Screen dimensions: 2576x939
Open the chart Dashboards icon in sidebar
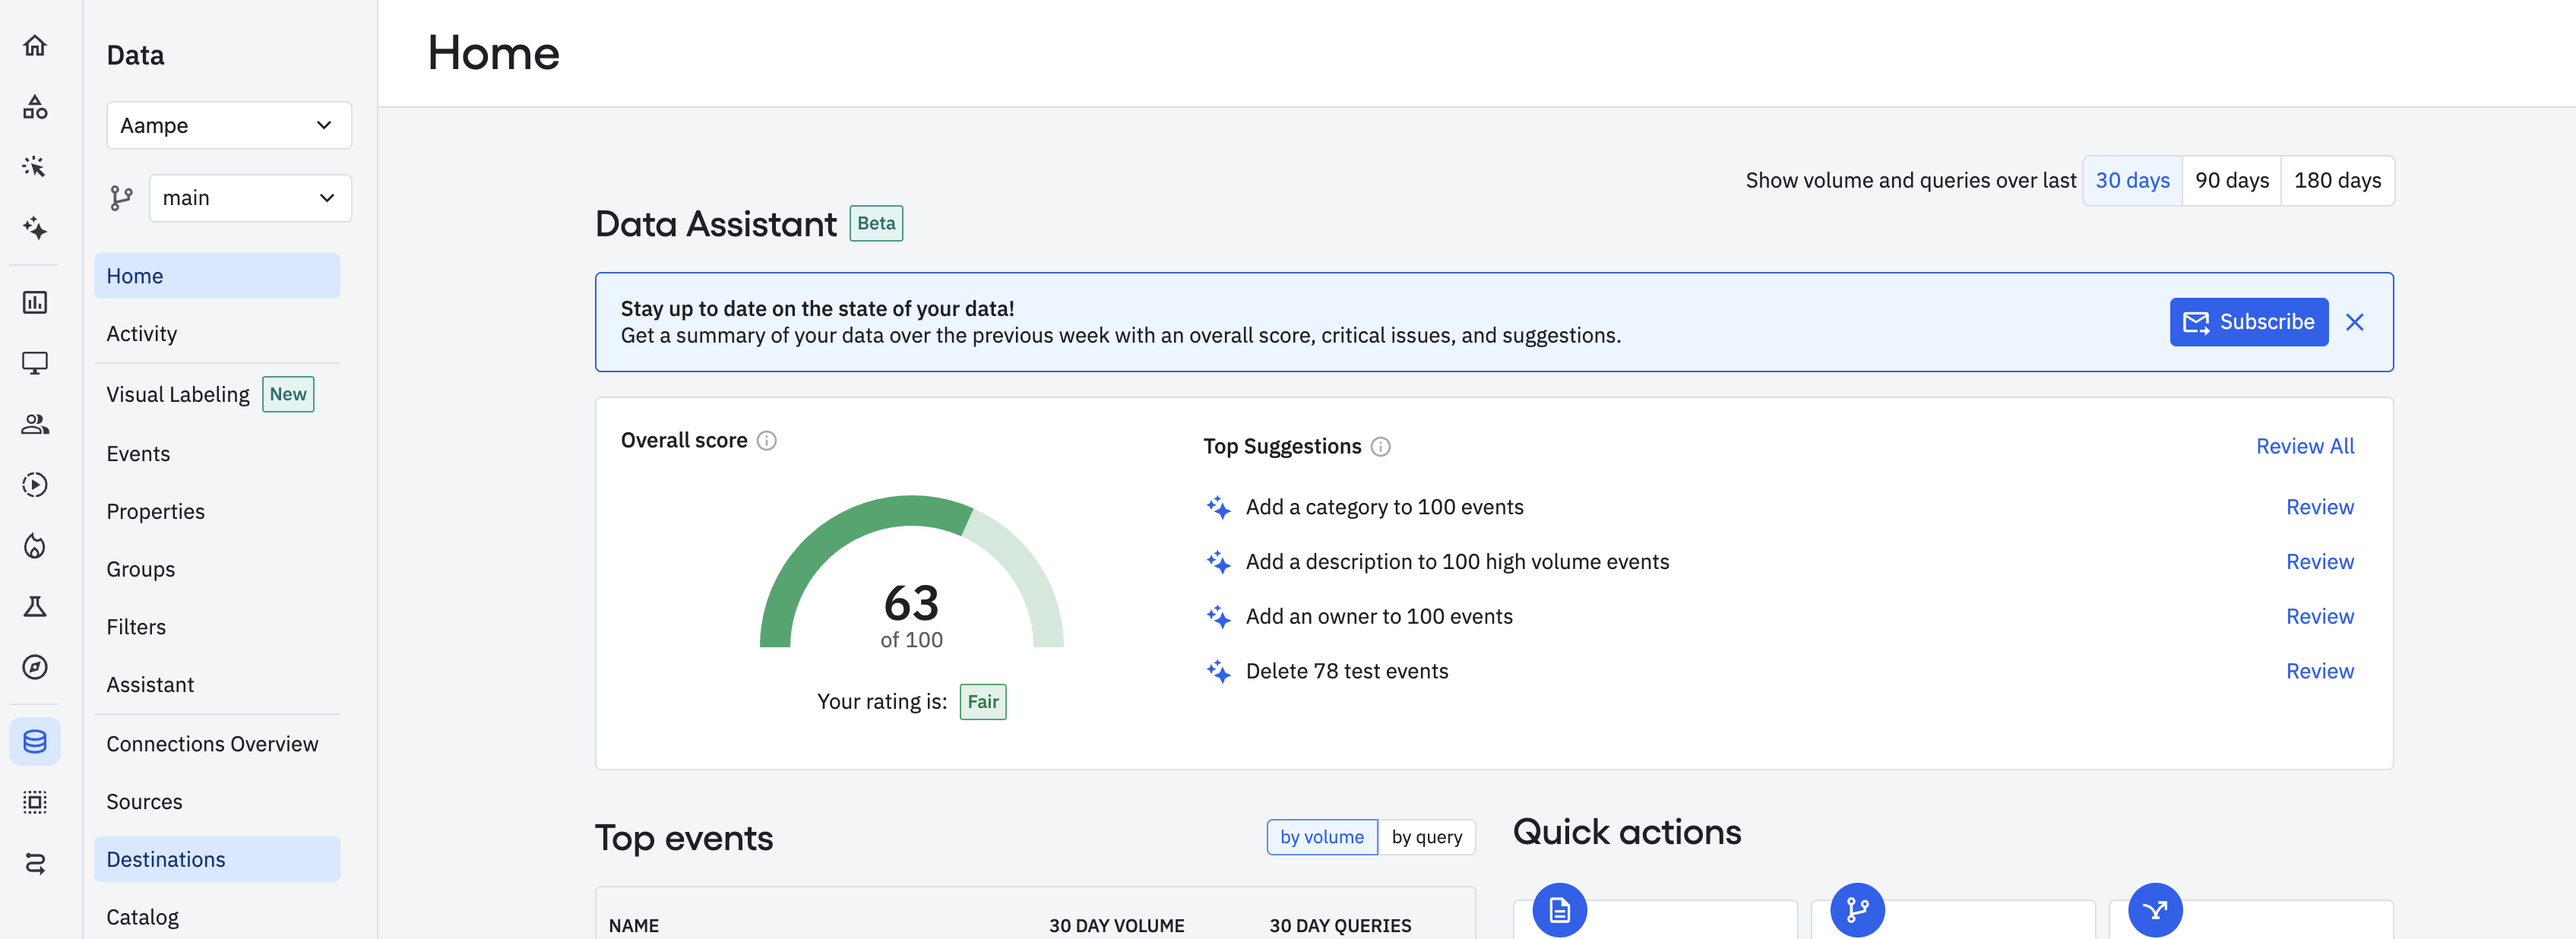tap(35, 302)
